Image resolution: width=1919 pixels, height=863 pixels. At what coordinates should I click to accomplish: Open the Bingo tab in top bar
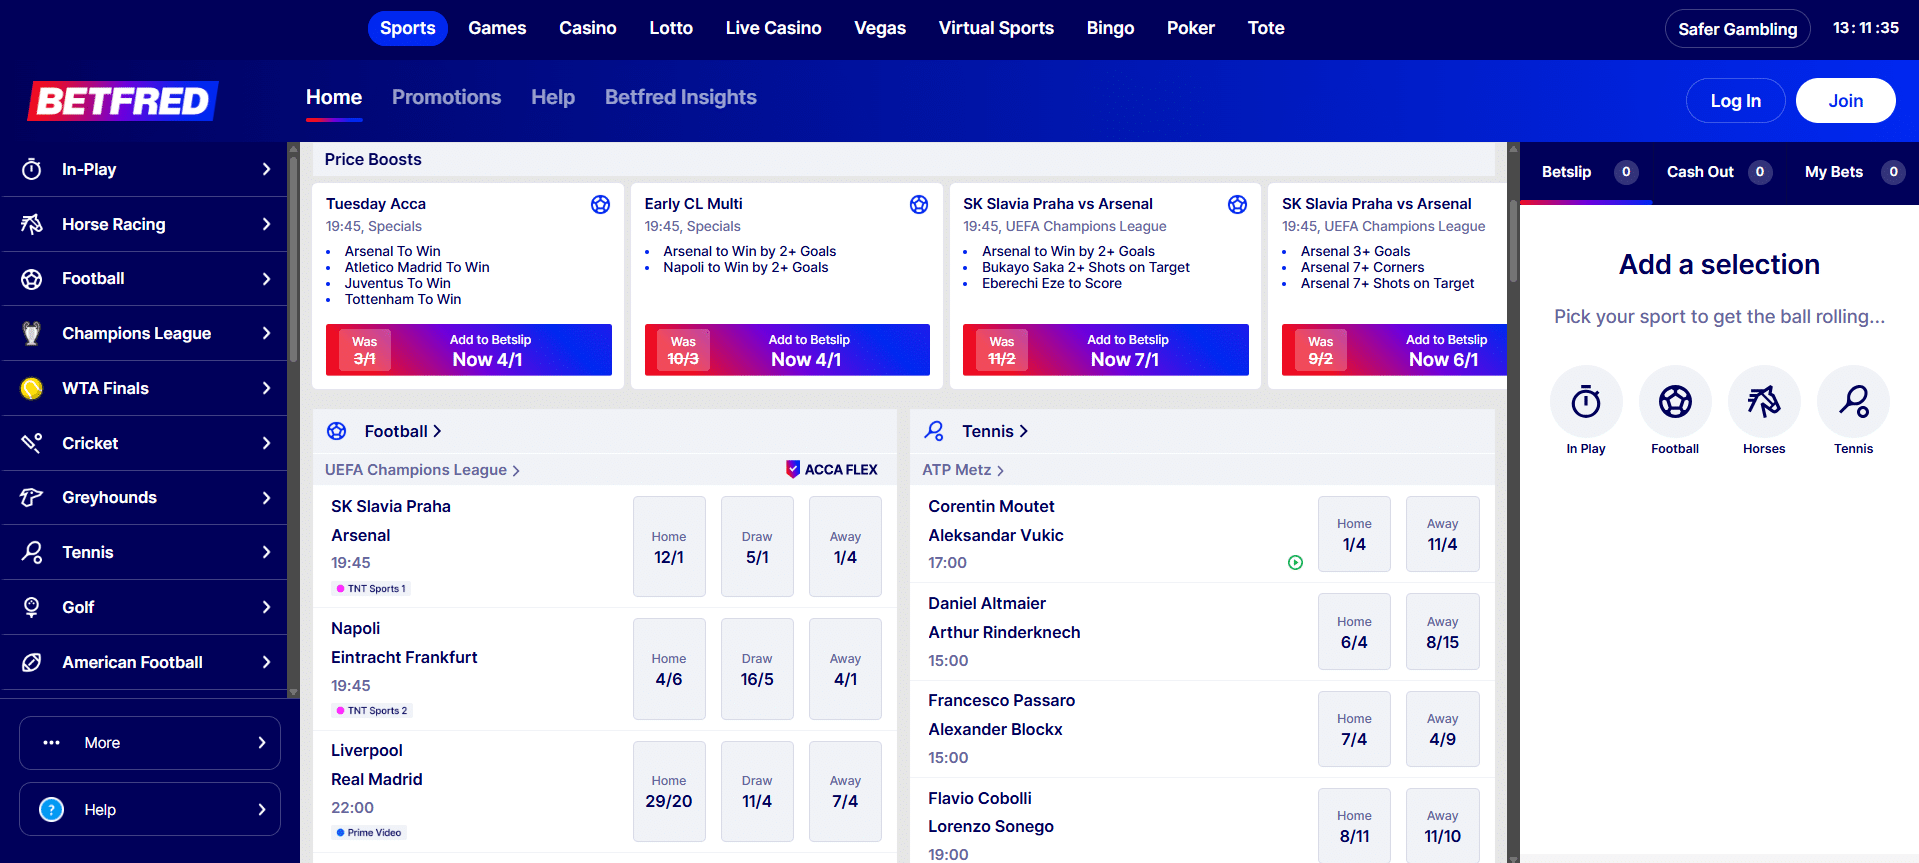1110,28
